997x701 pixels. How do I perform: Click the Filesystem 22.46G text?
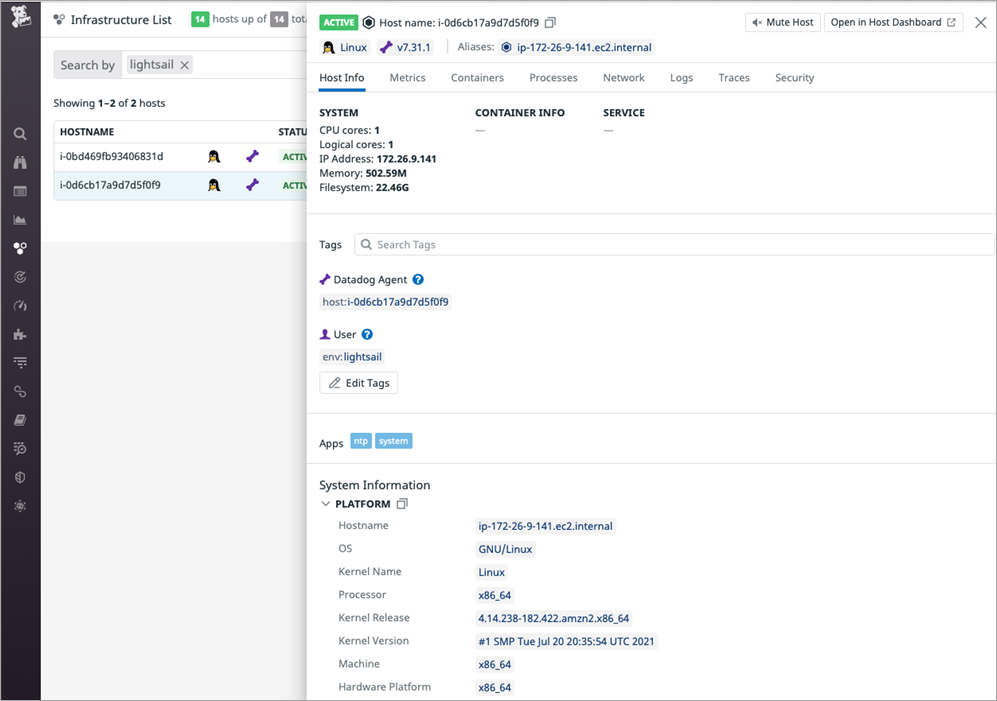pos(364,188)
